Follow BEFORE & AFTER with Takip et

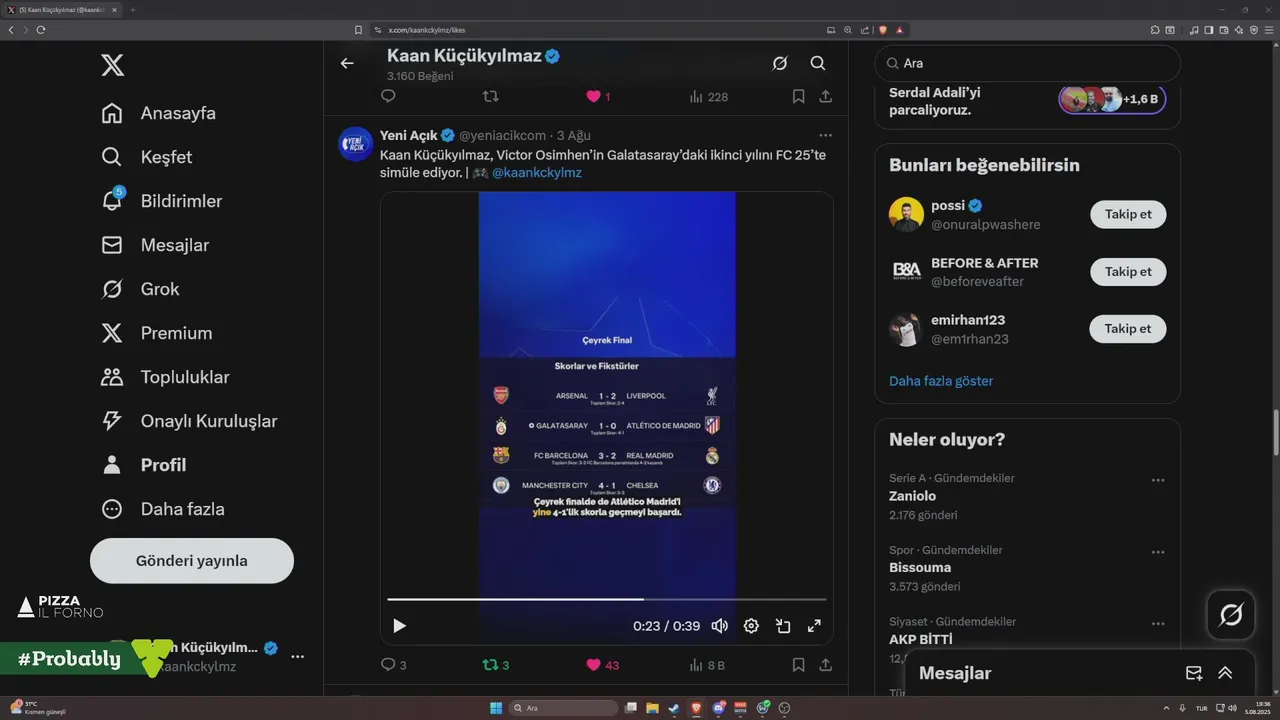coord(1128,271)
